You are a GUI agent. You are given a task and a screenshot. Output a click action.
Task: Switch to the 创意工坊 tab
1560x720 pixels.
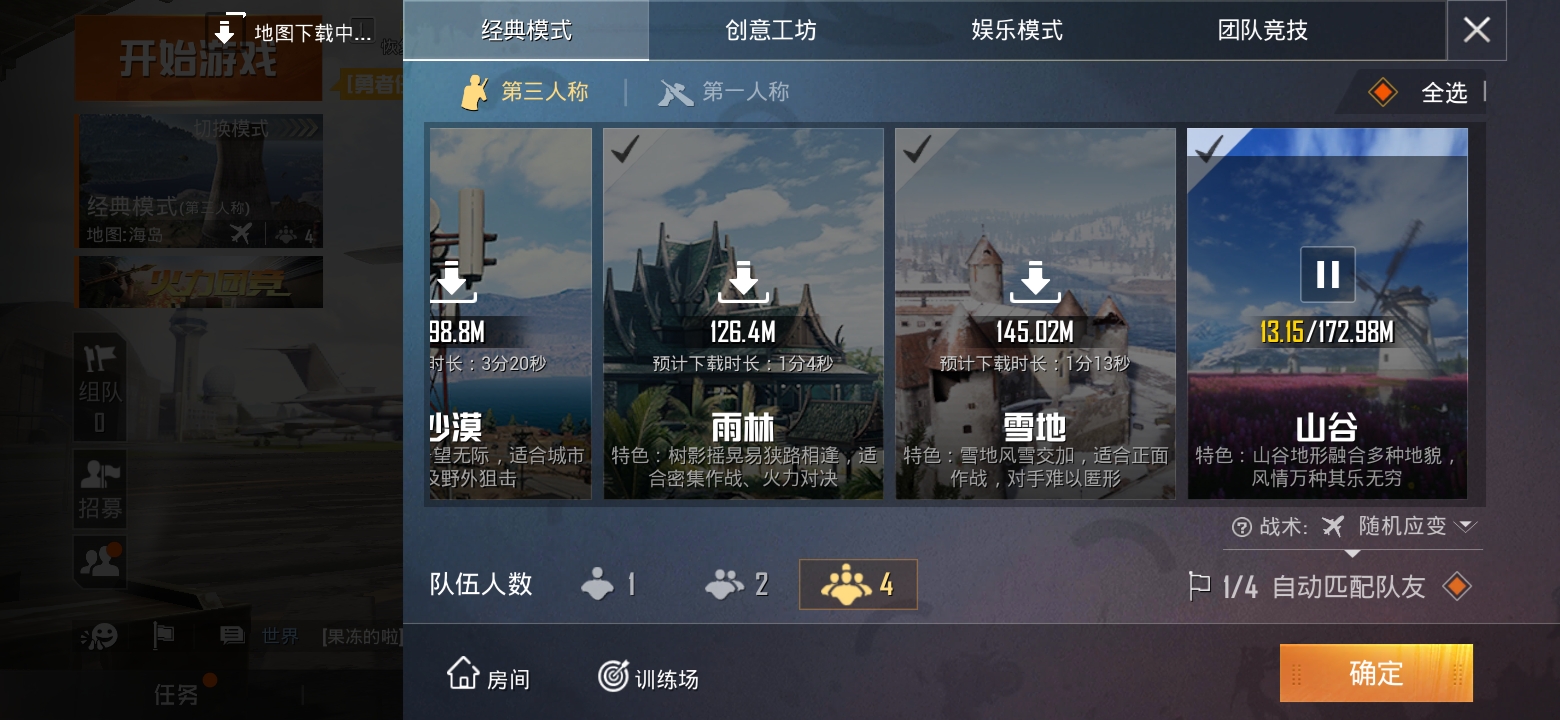pos(771,30)
